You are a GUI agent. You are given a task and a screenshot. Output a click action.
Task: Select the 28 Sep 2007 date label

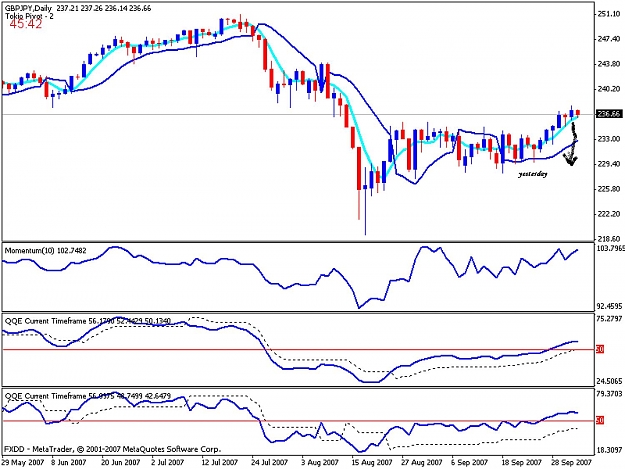click(572, 462)
